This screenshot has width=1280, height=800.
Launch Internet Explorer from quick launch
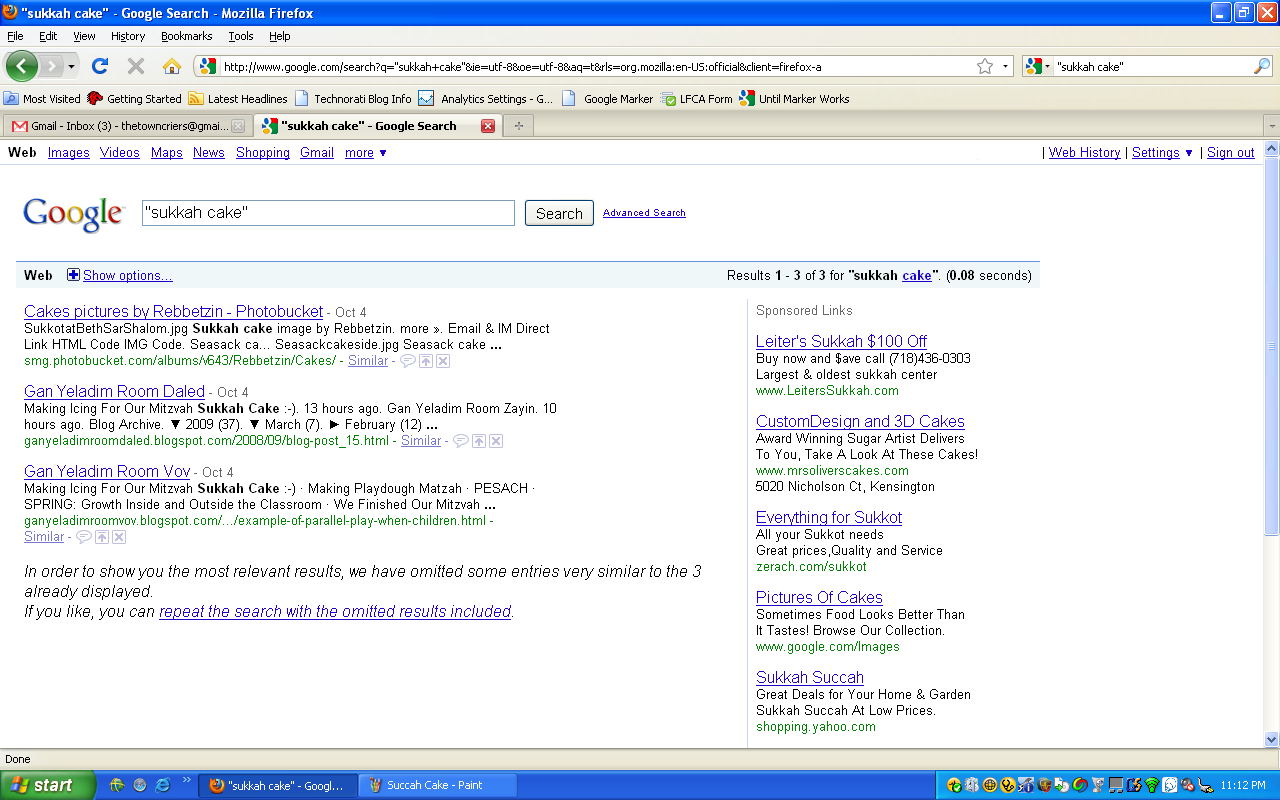(162, 785)
